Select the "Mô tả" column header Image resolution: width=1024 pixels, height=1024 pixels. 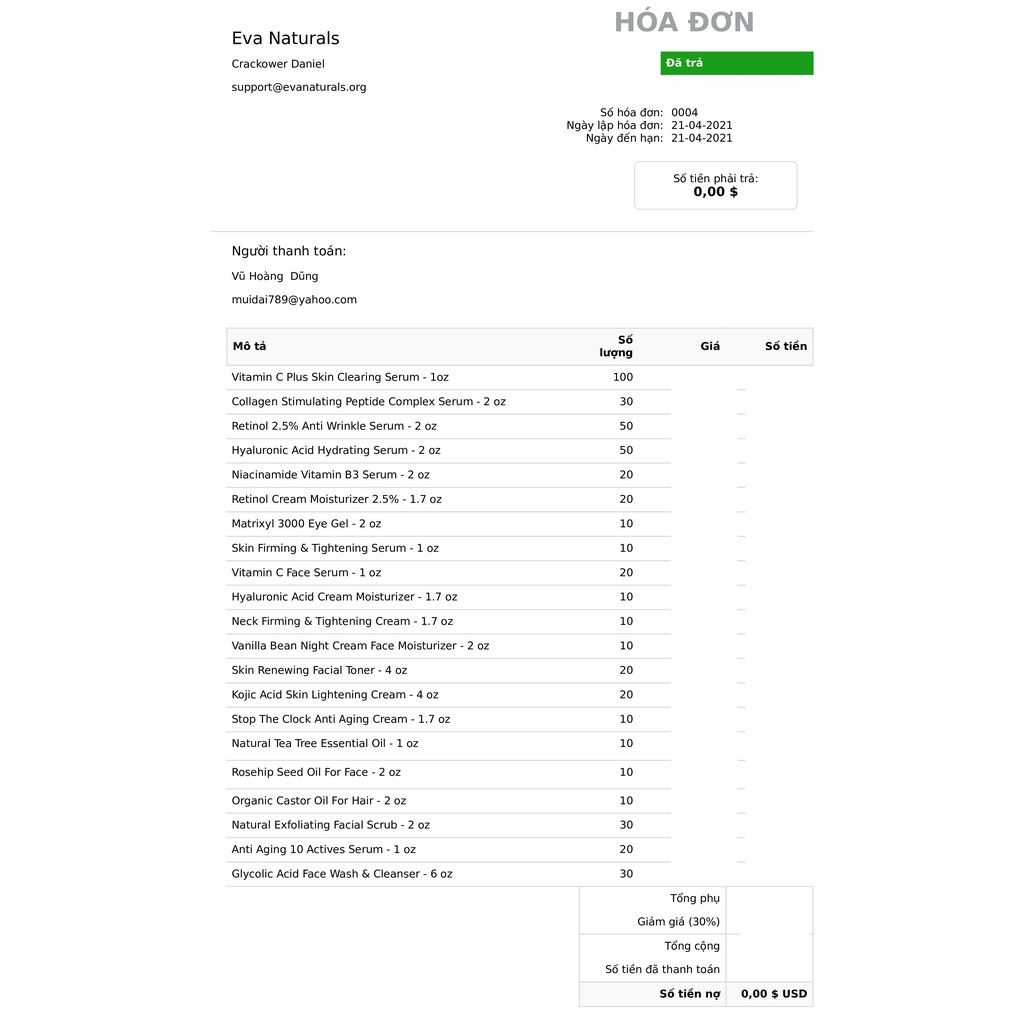click(250, 347)
